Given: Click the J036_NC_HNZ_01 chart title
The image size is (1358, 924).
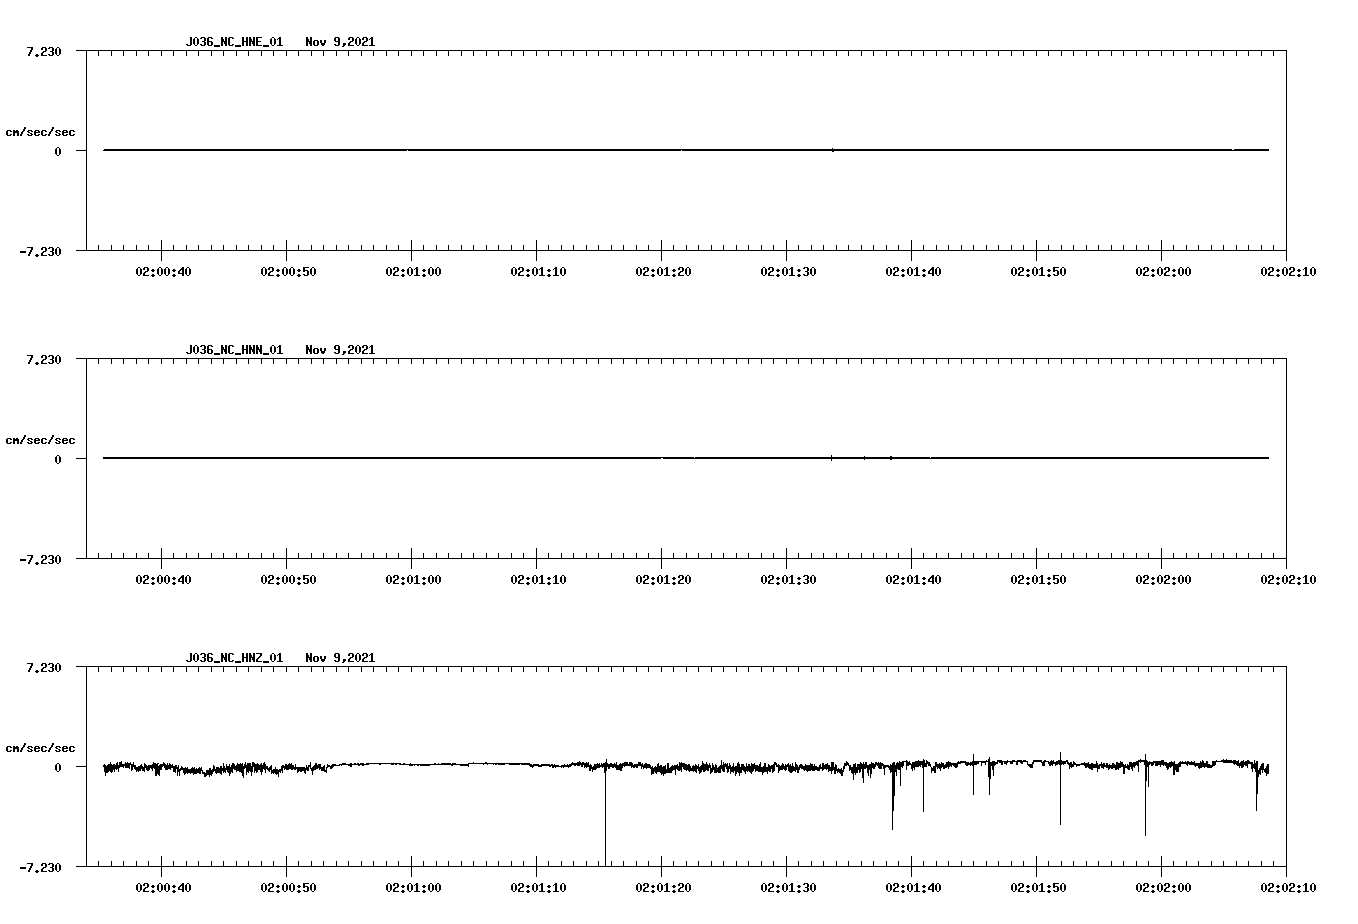Looking at the screenshot, I should click(280, 657).
